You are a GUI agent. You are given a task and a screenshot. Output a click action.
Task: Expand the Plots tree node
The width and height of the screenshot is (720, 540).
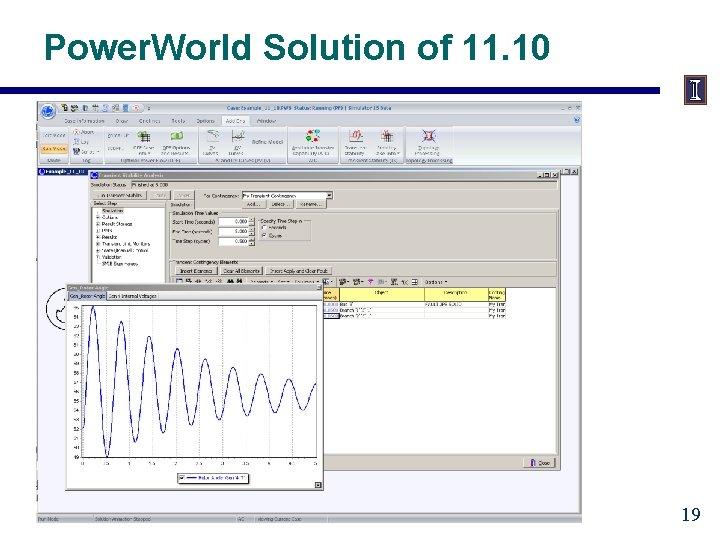click(x=97, y=231)
